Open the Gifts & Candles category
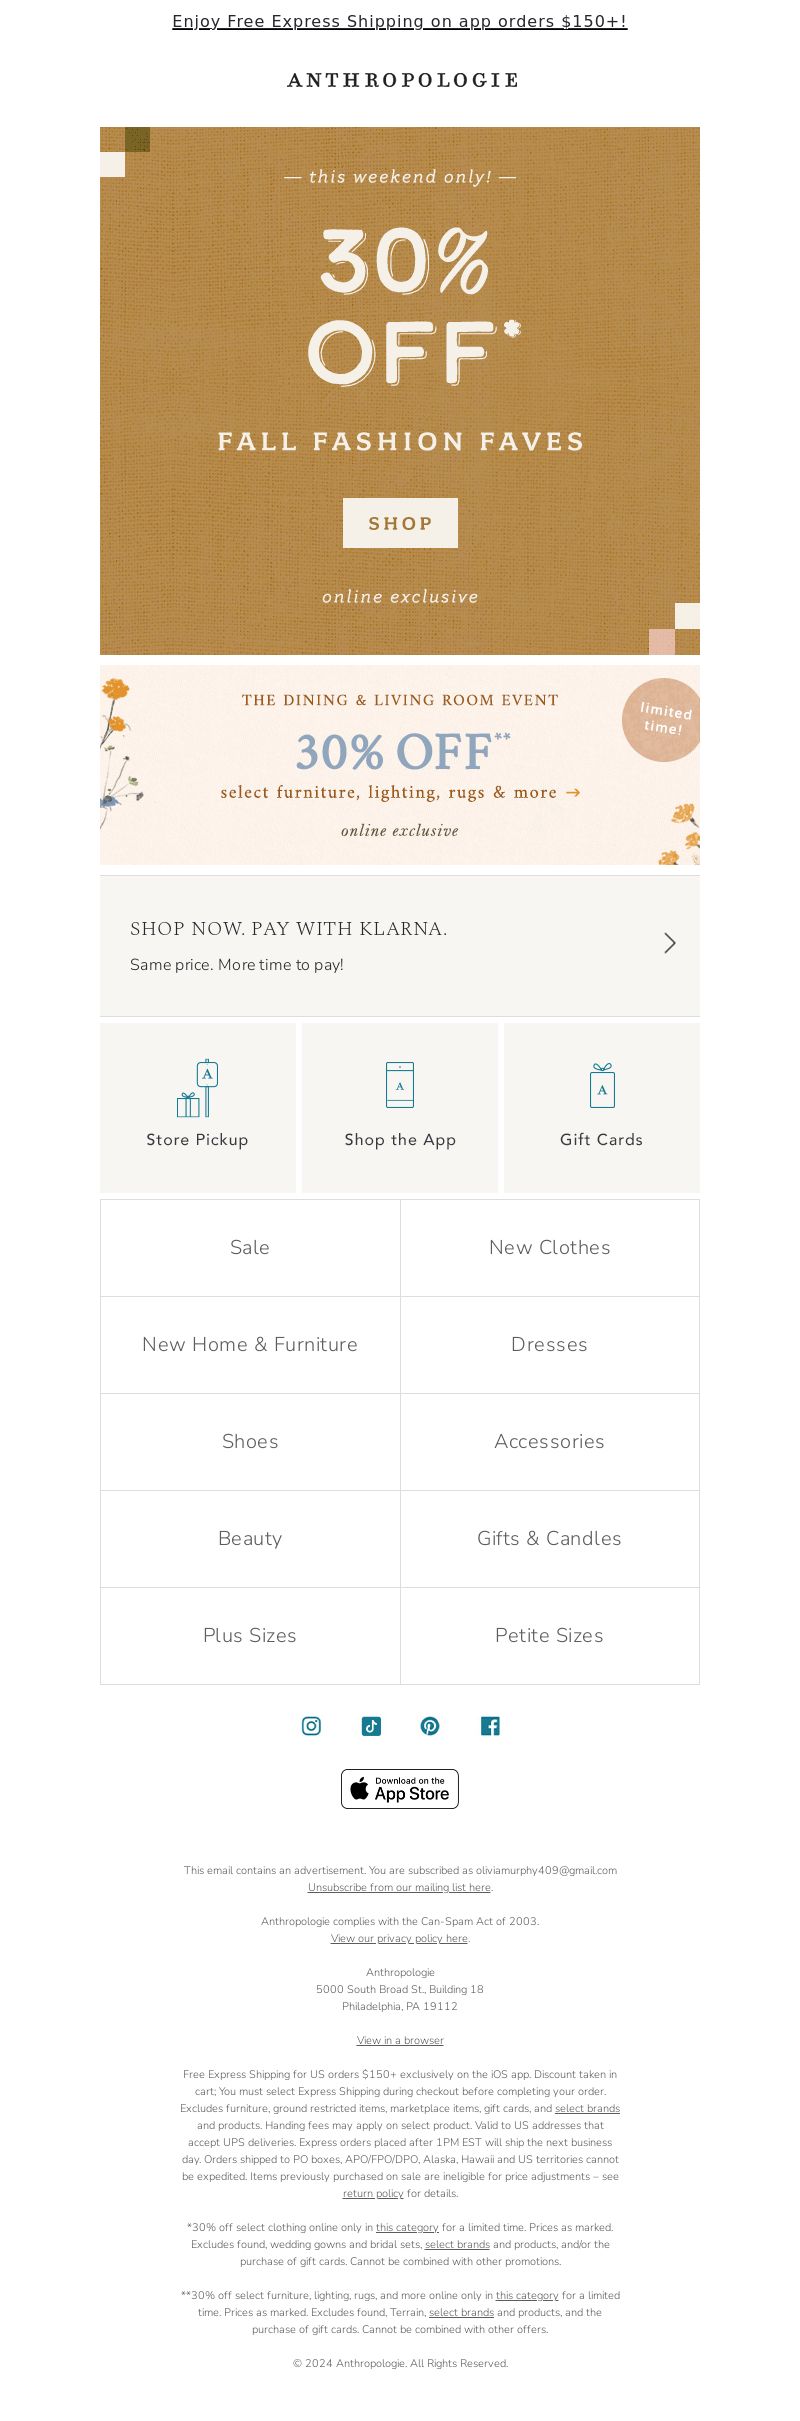 (x=550, y=1539)
